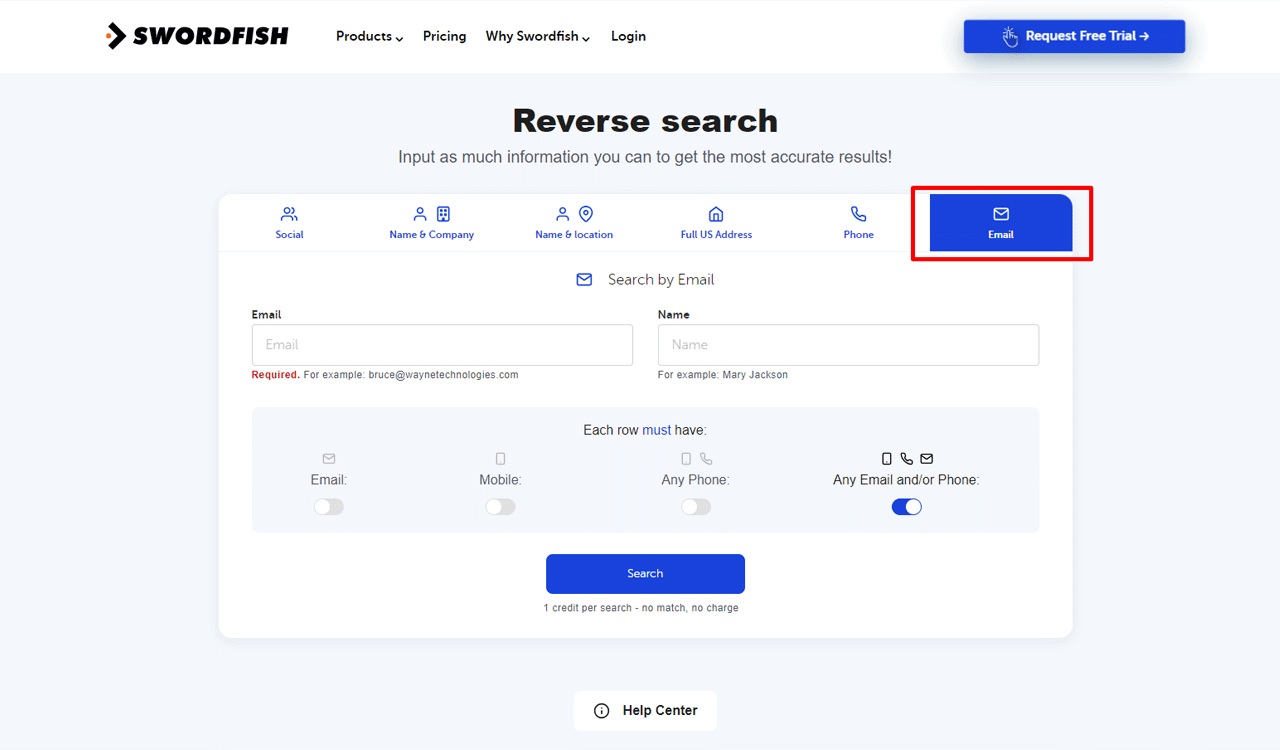
Task: Click the Help Center info icon
Action: coord(602,711)
